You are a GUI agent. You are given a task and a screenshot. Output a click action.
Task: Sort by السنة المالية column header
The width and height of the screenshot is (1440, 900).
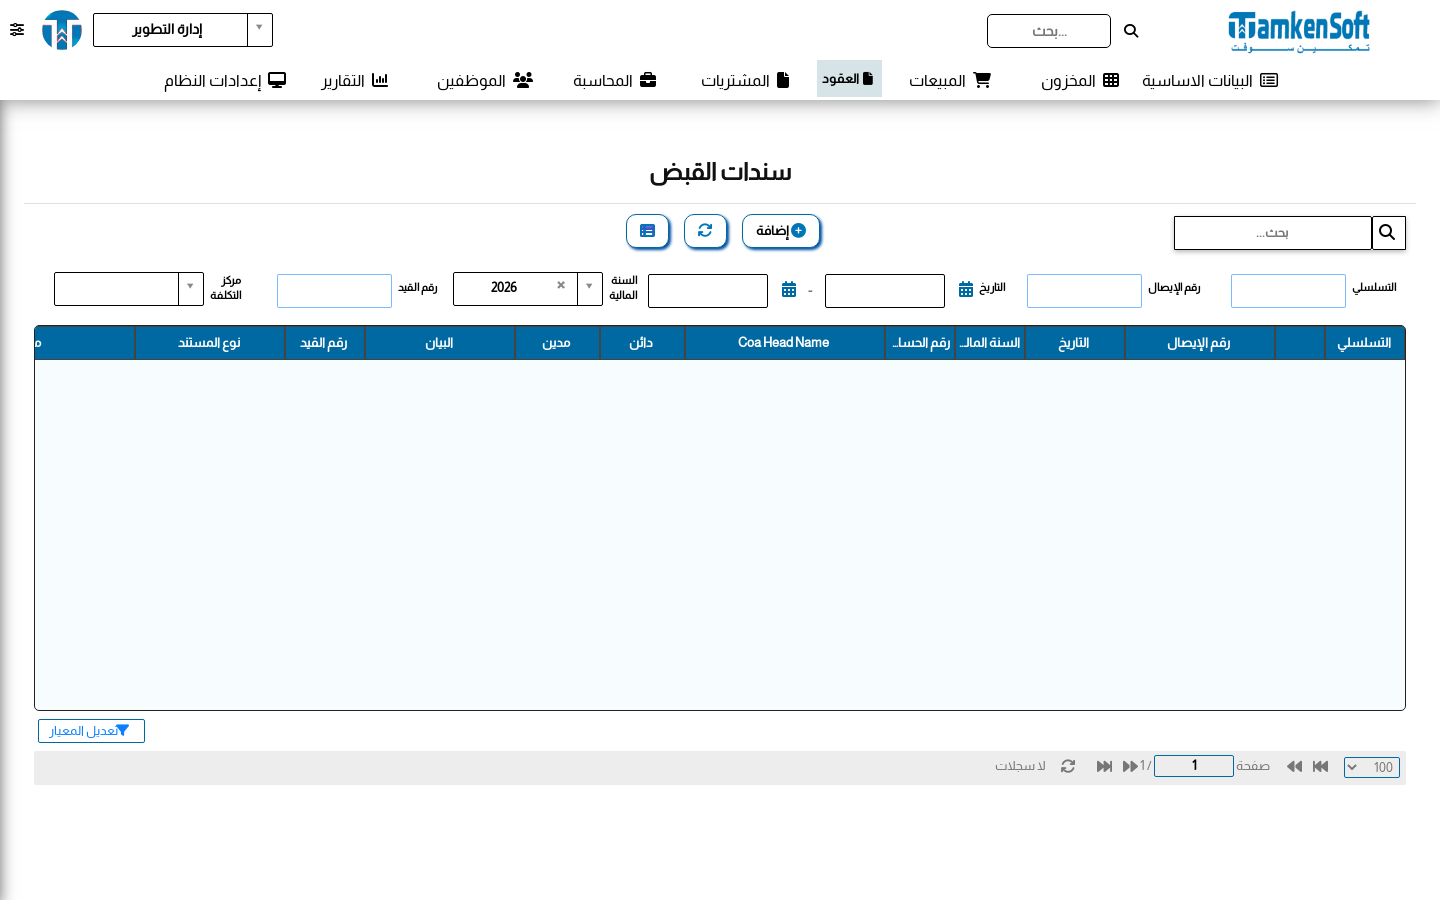[990, 343]
